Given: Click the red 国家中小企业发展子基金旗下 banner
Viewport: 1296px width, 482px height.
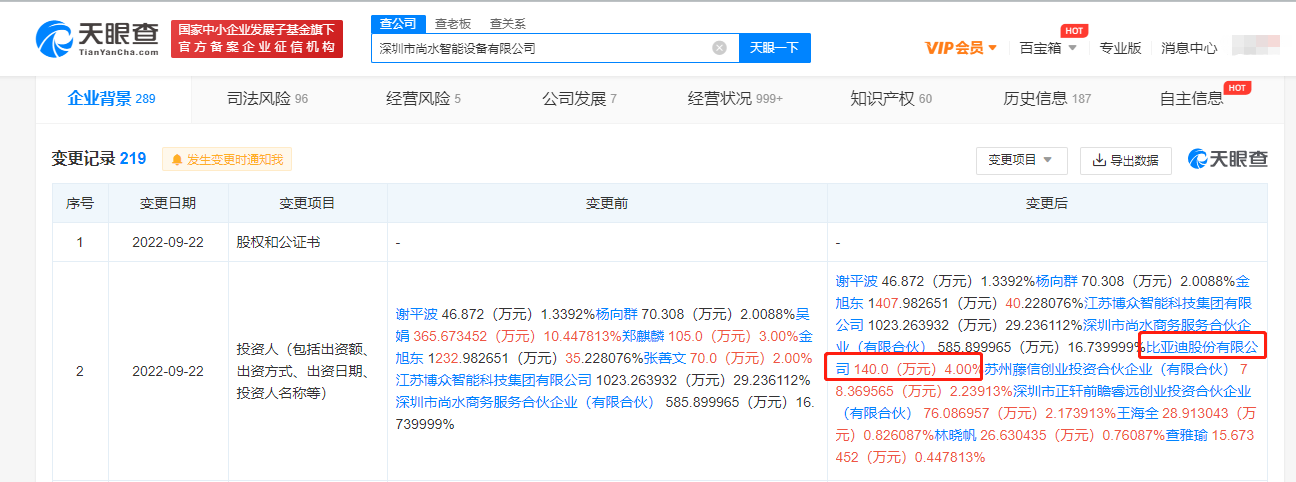Looking at the screenshot, I should (x=256, y=39).
